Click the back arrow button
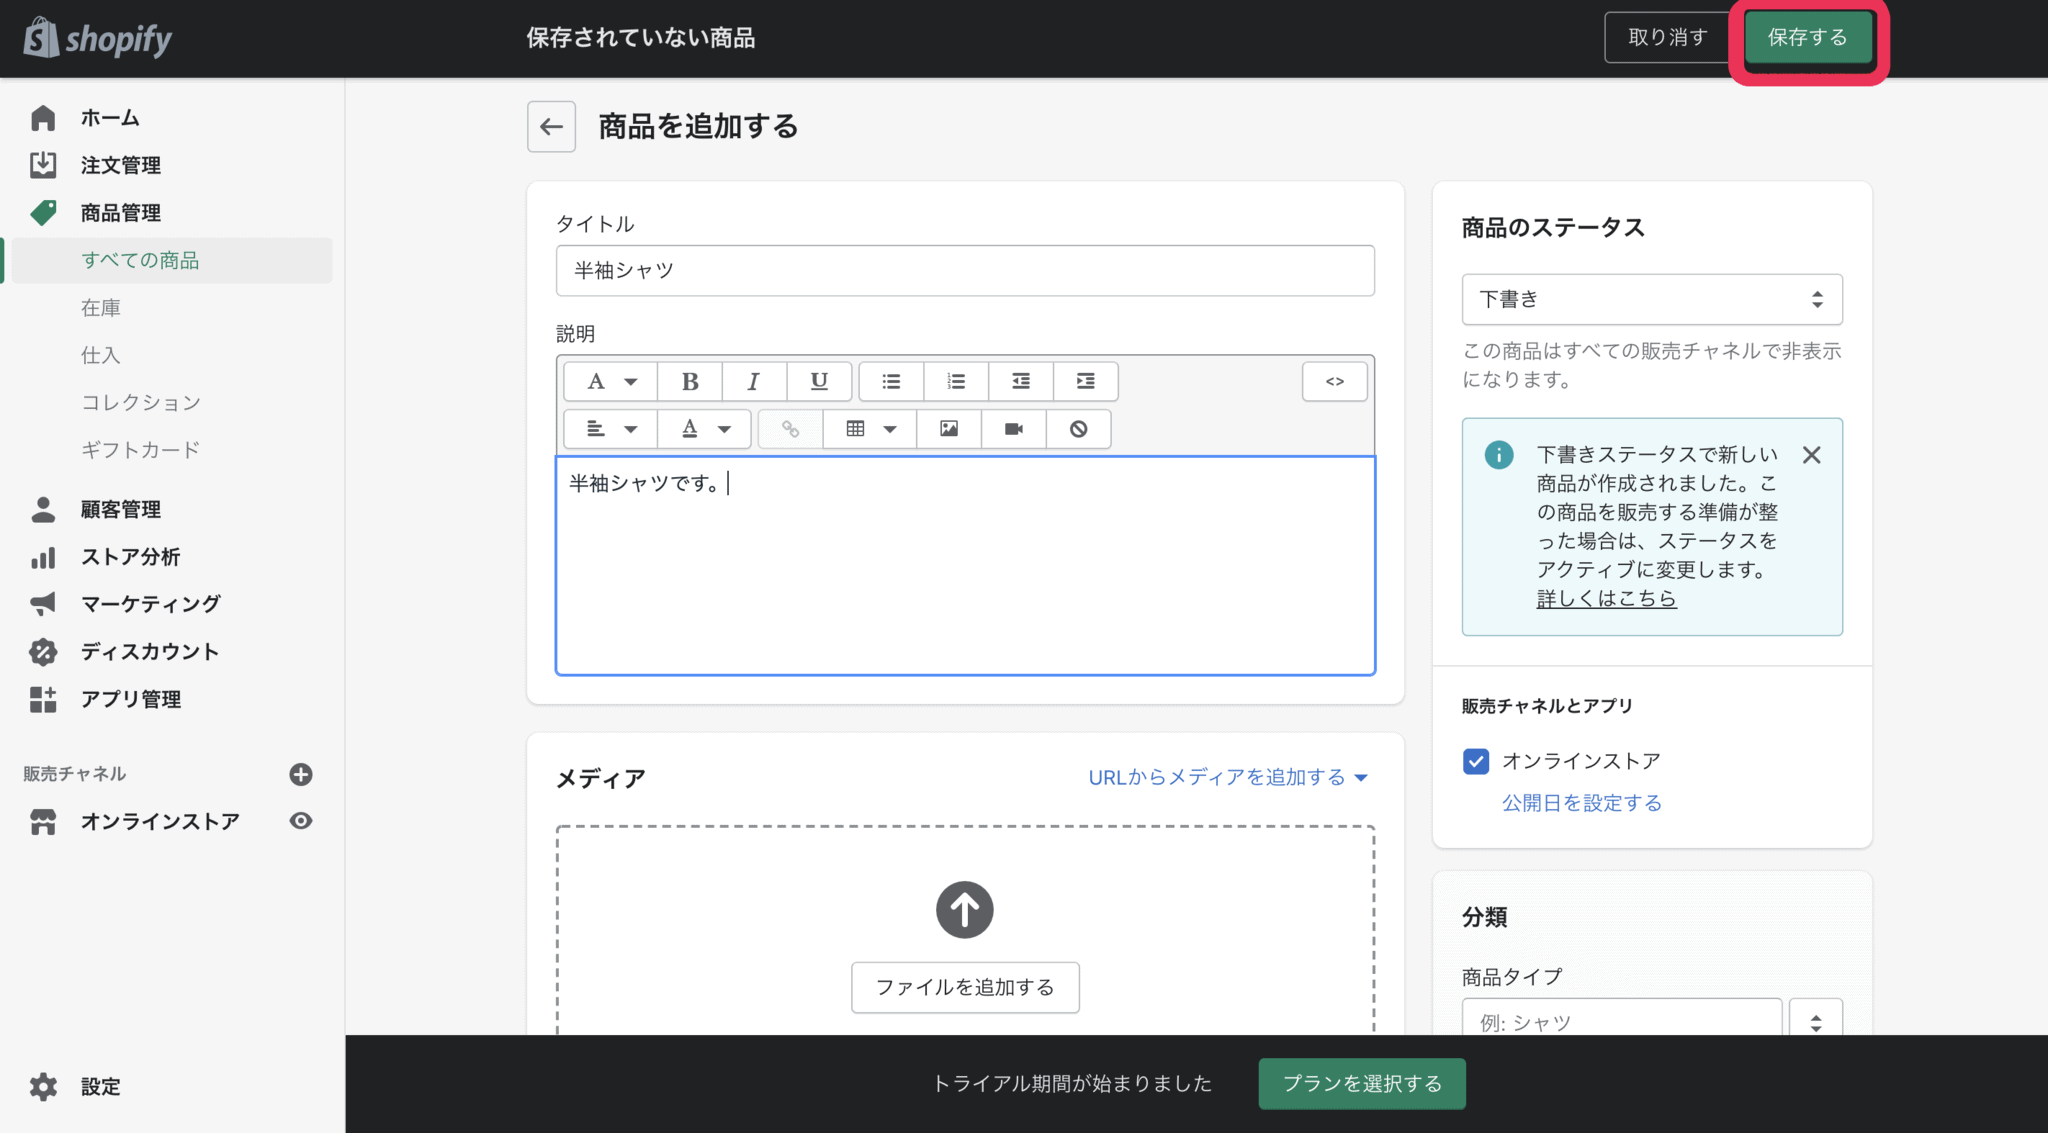 click(x=551, y=126)
